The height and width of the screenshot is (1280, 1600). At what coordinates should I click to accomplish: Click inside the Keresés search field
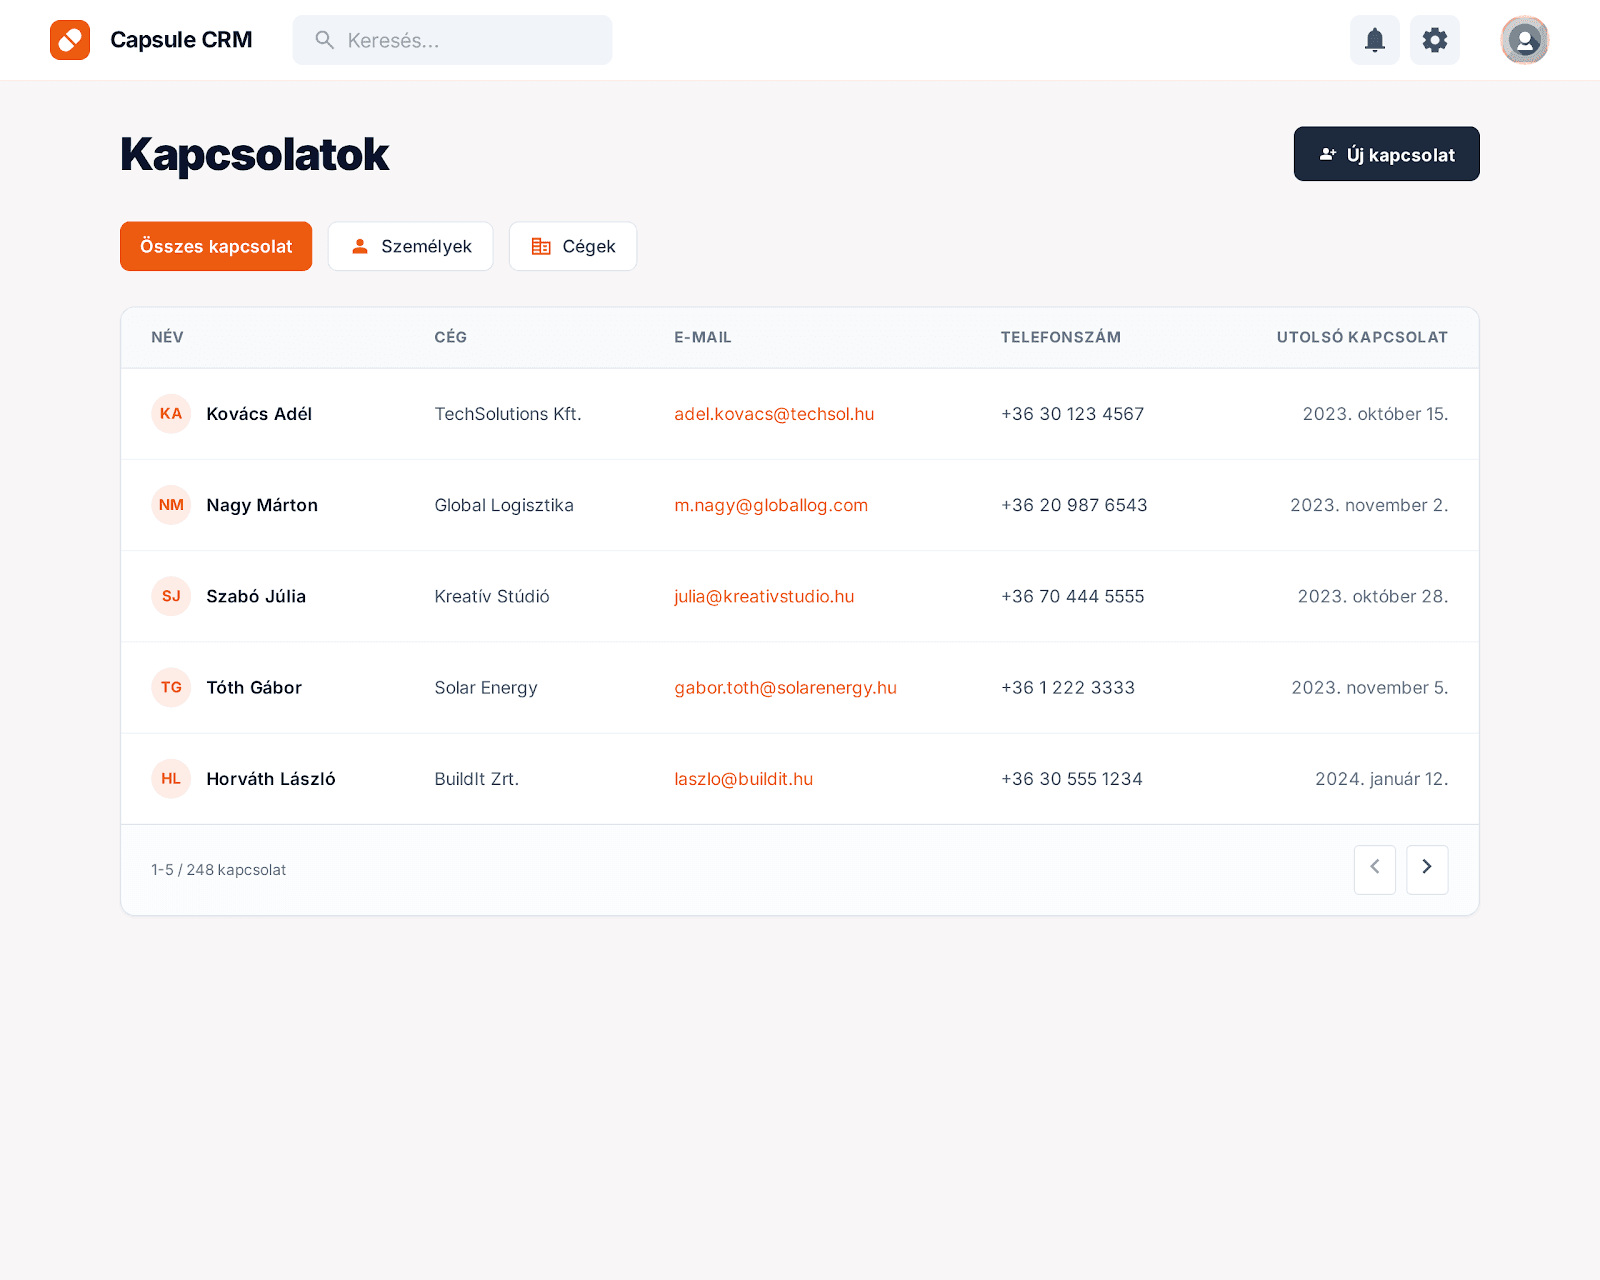(452, 40)
